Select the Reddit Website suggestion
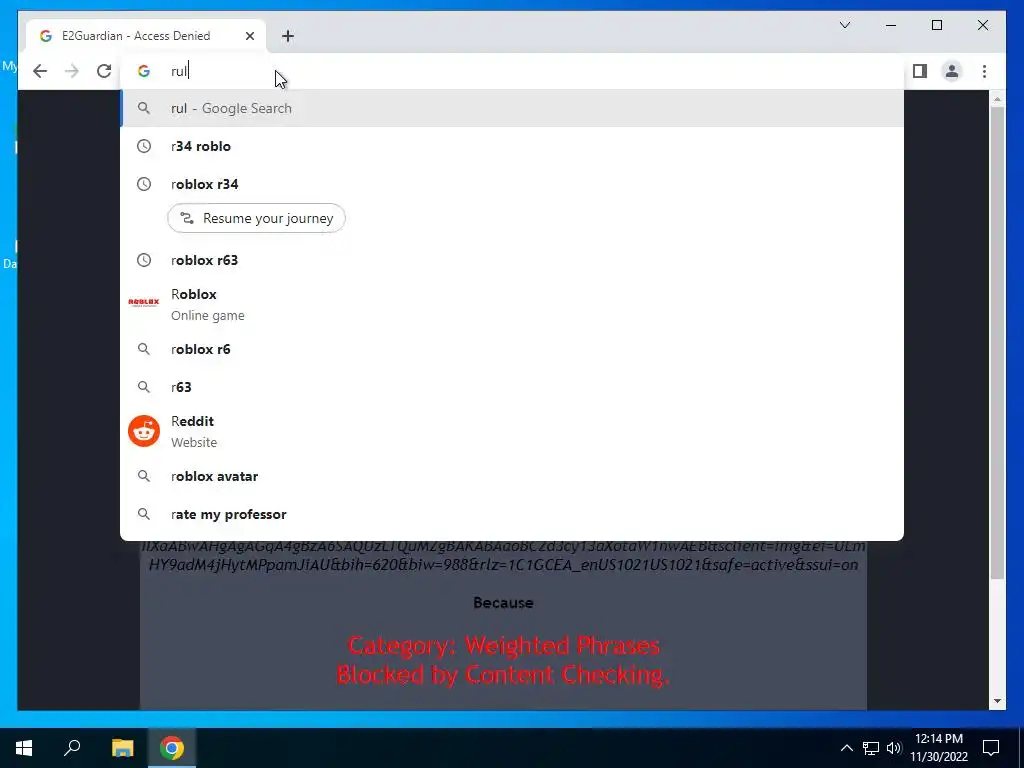Image resolution: width=1024 pixels, height=768 pixels. 512,431
